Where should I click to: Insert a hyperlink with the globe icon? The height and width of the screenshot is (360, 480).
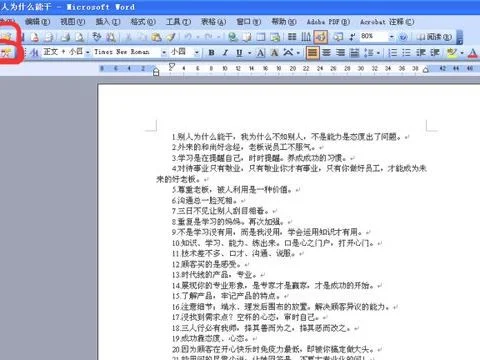(x=233, y=37)
